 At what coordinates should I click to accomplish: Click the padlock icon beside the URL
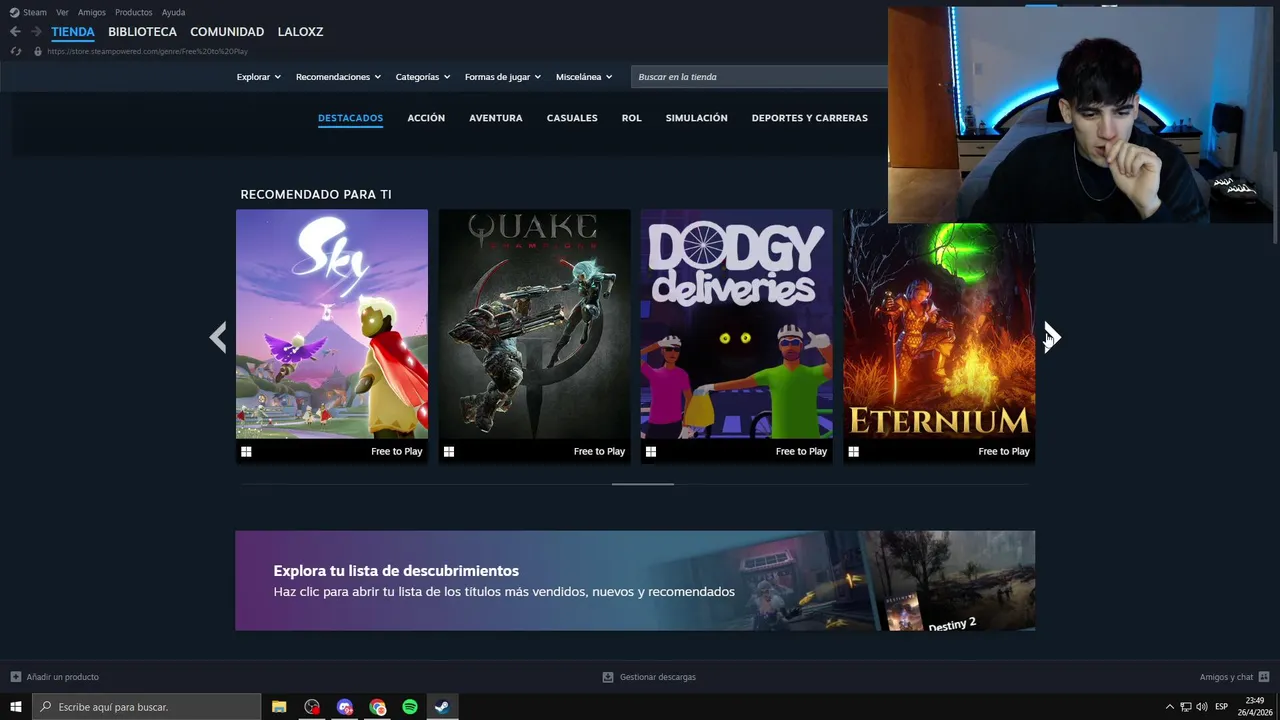pos(38,51)
